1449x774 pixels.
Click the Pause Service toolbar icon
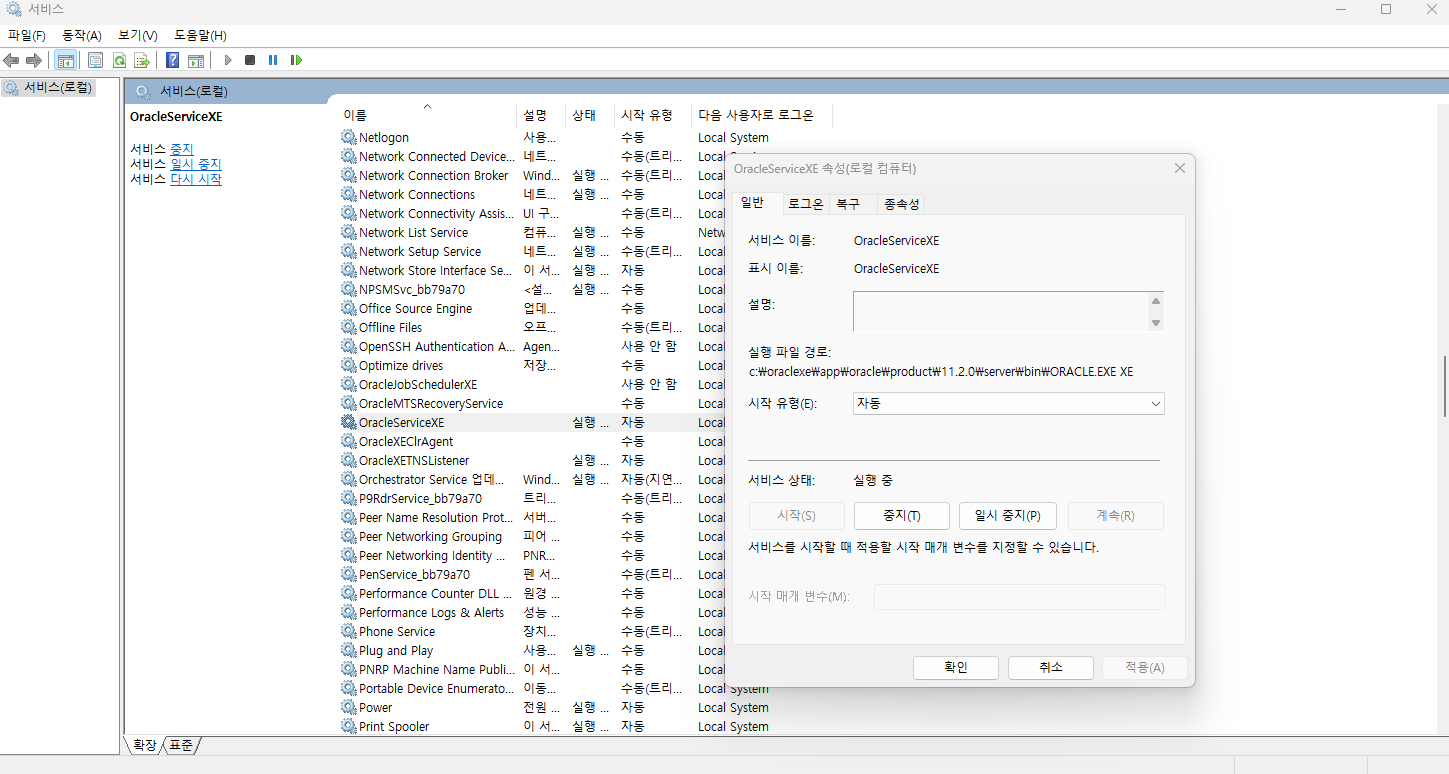tap(273, 60)
